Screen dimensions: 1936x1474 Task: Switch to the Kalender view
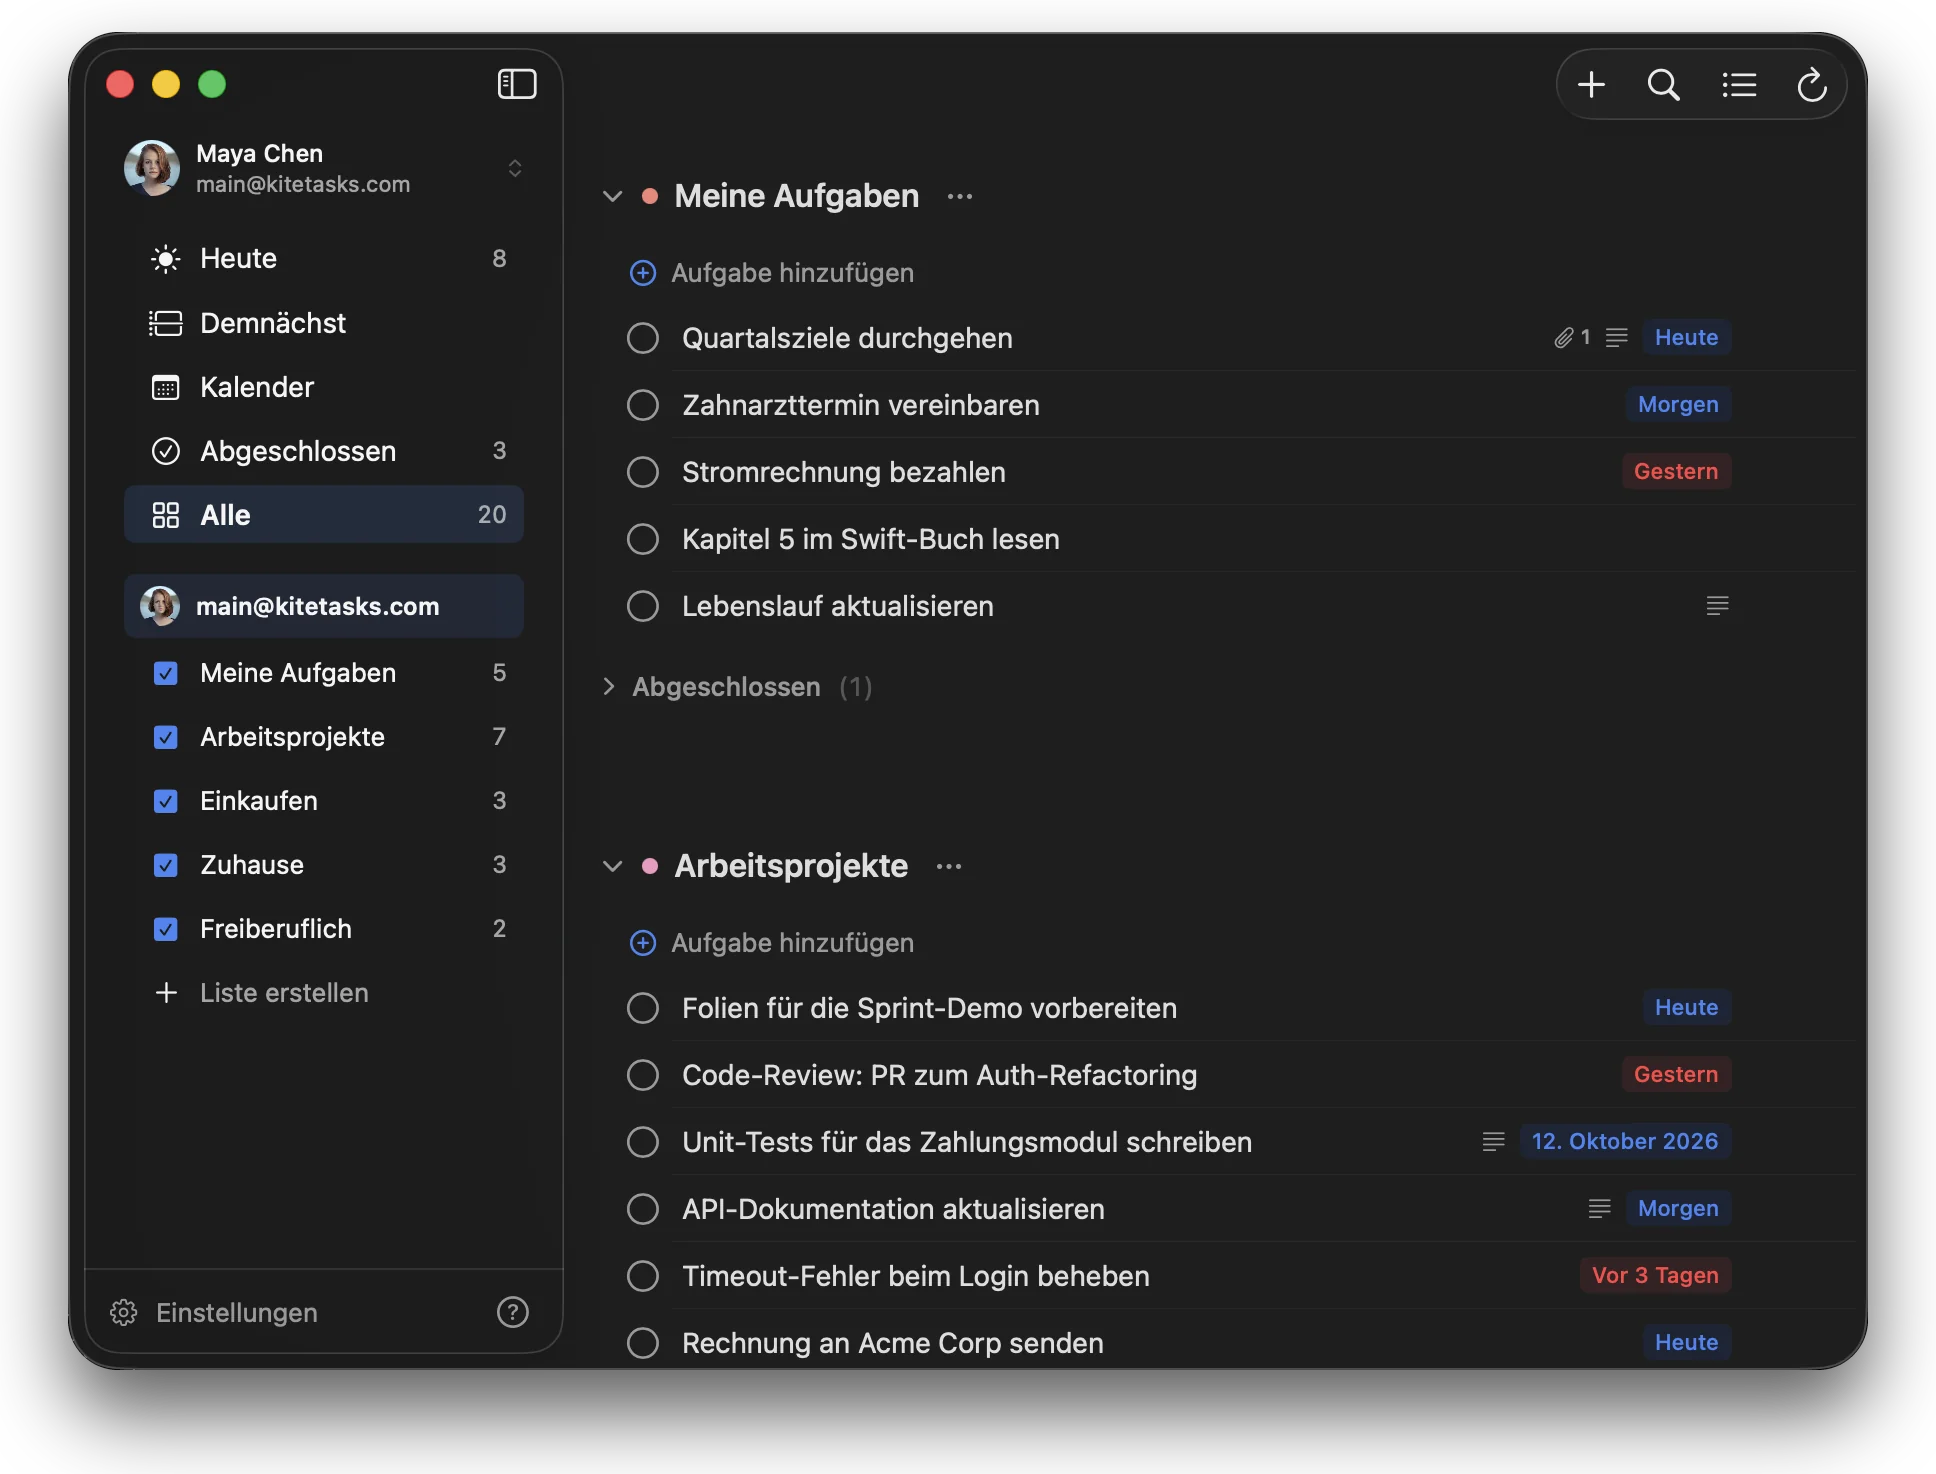(324, 387)
